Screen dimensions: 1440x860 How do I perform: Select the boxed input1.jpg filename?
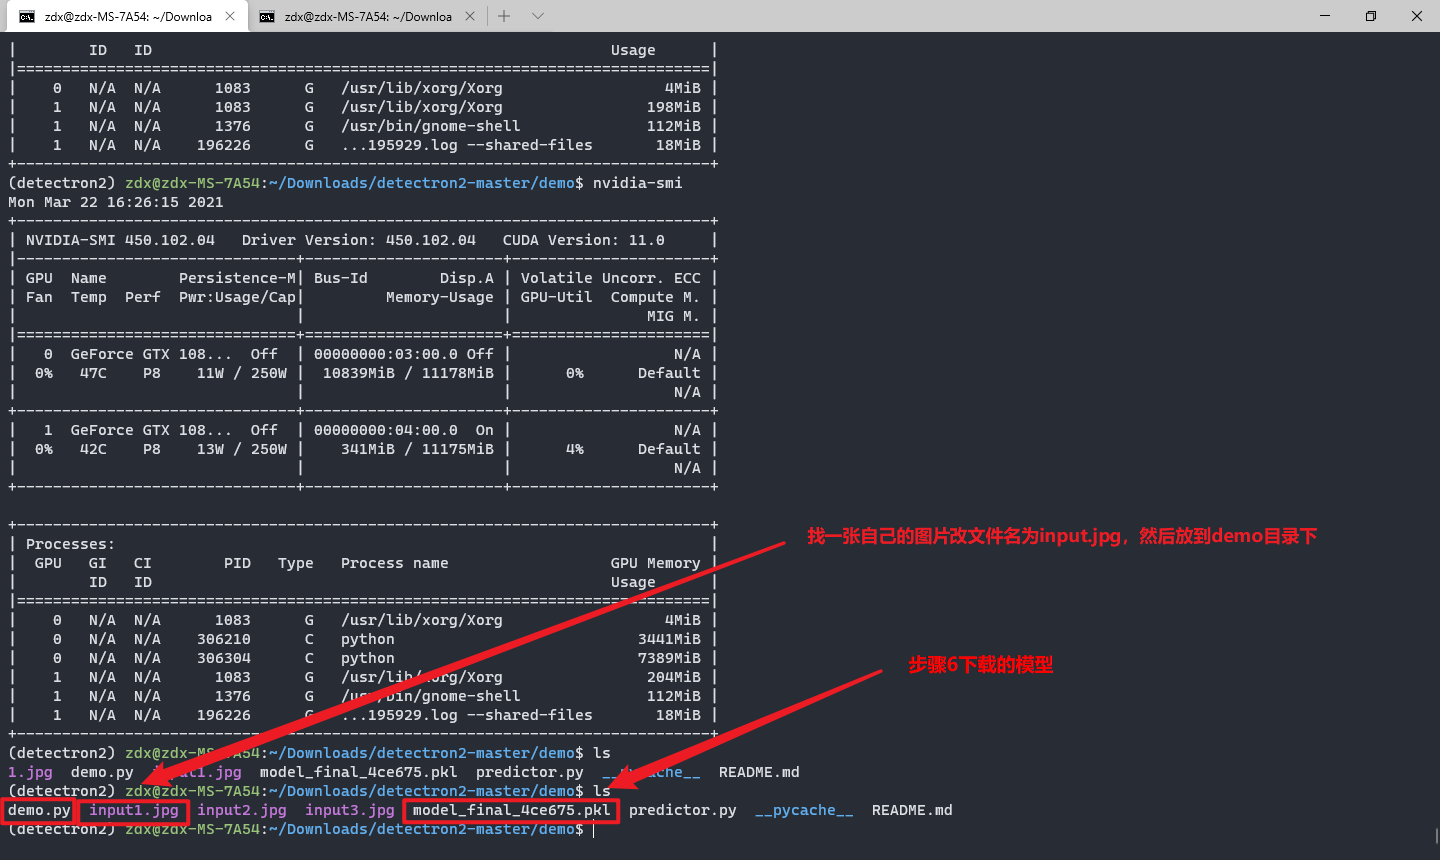133,810
